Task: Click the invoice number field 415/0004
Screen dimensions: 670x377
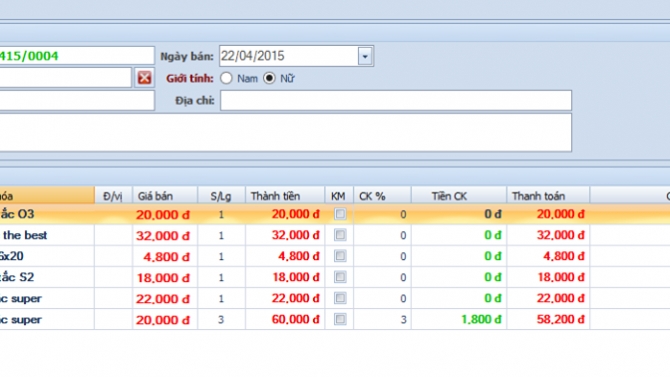Action: (77, 56)
